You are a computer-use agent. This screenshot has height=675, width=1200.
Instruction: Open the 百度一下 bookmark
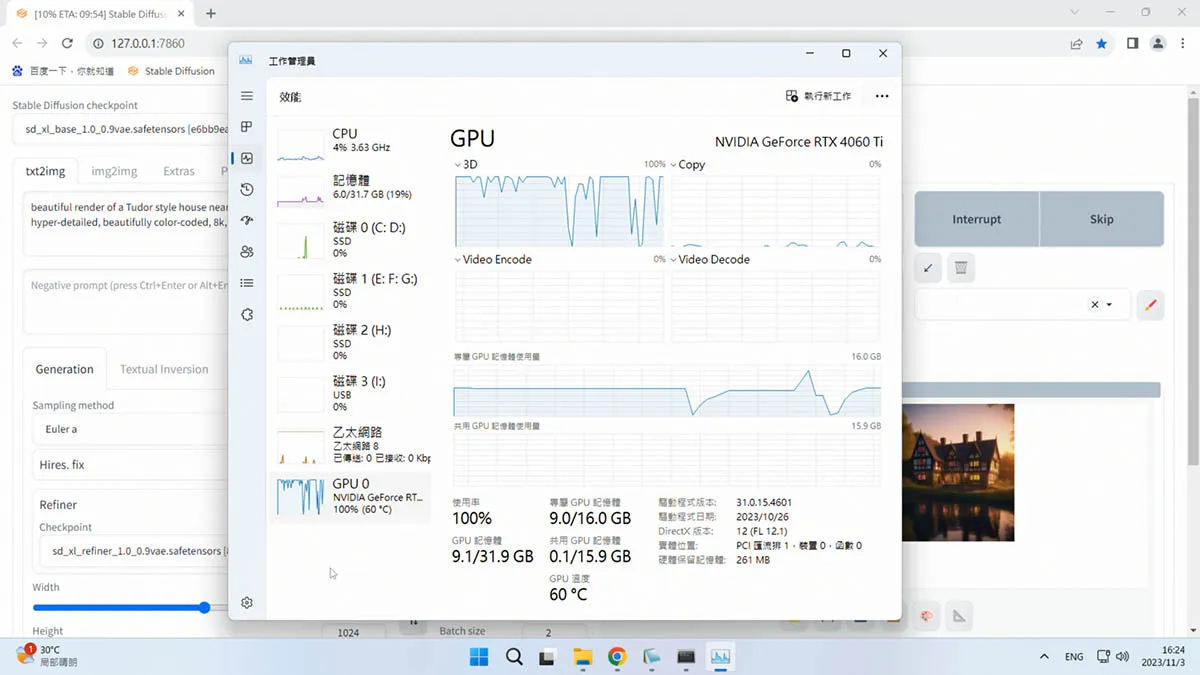point(63,71)
